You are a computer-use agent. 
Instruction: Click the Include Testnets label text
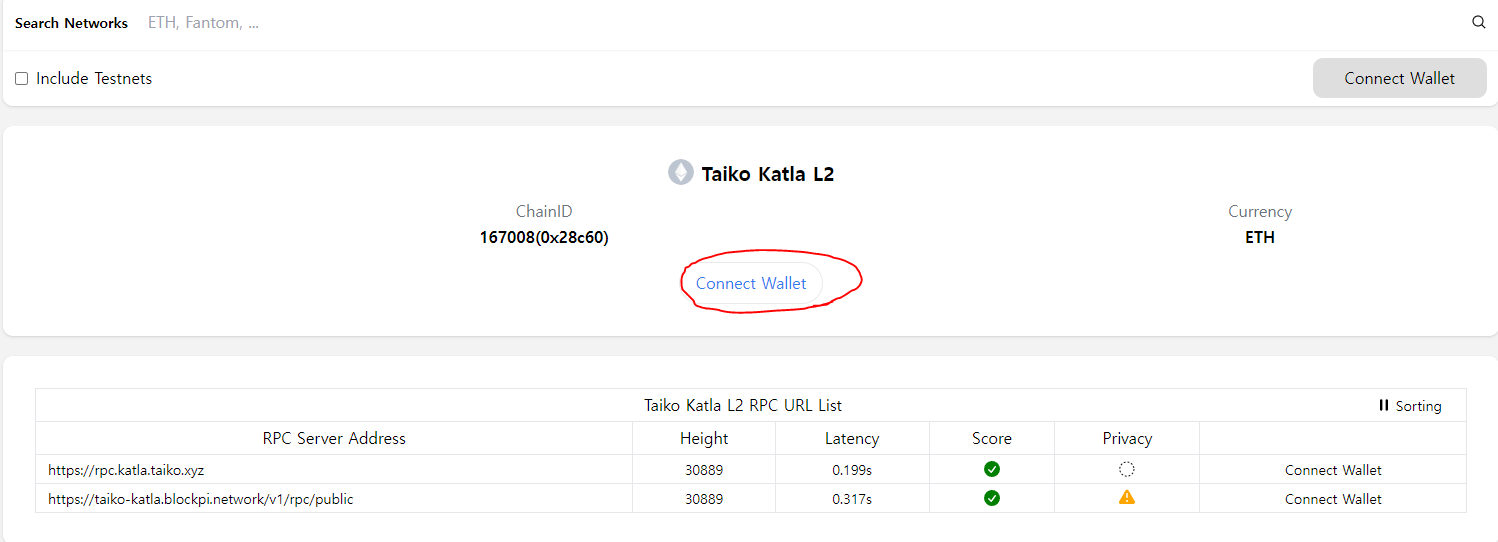click(x=94, y=78)
